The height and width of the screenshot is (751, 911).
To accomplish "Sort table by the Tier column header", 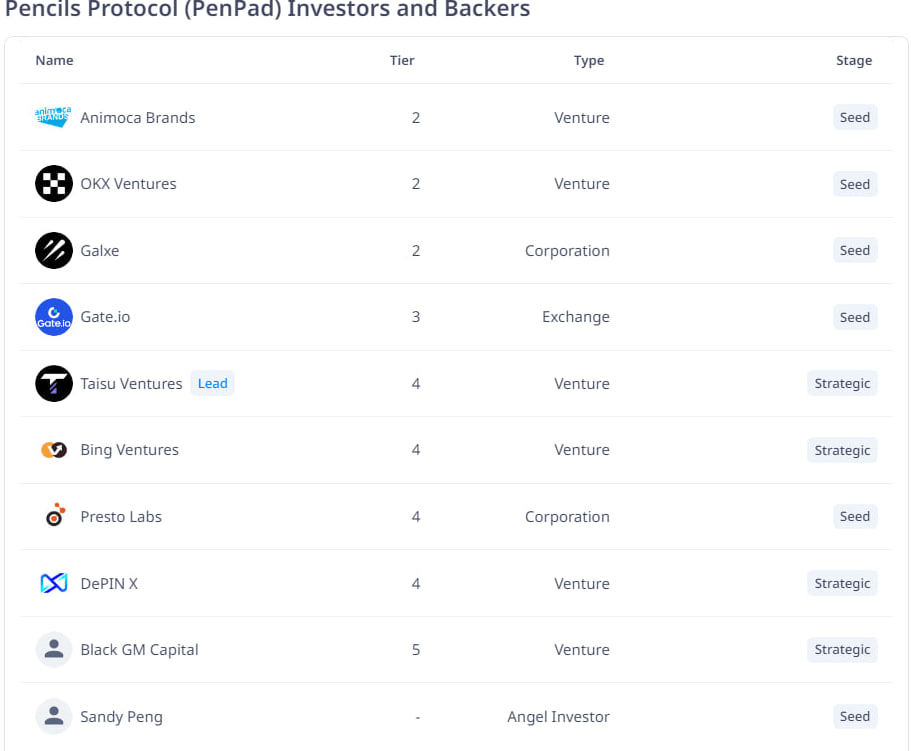I will tap(402, 60).
